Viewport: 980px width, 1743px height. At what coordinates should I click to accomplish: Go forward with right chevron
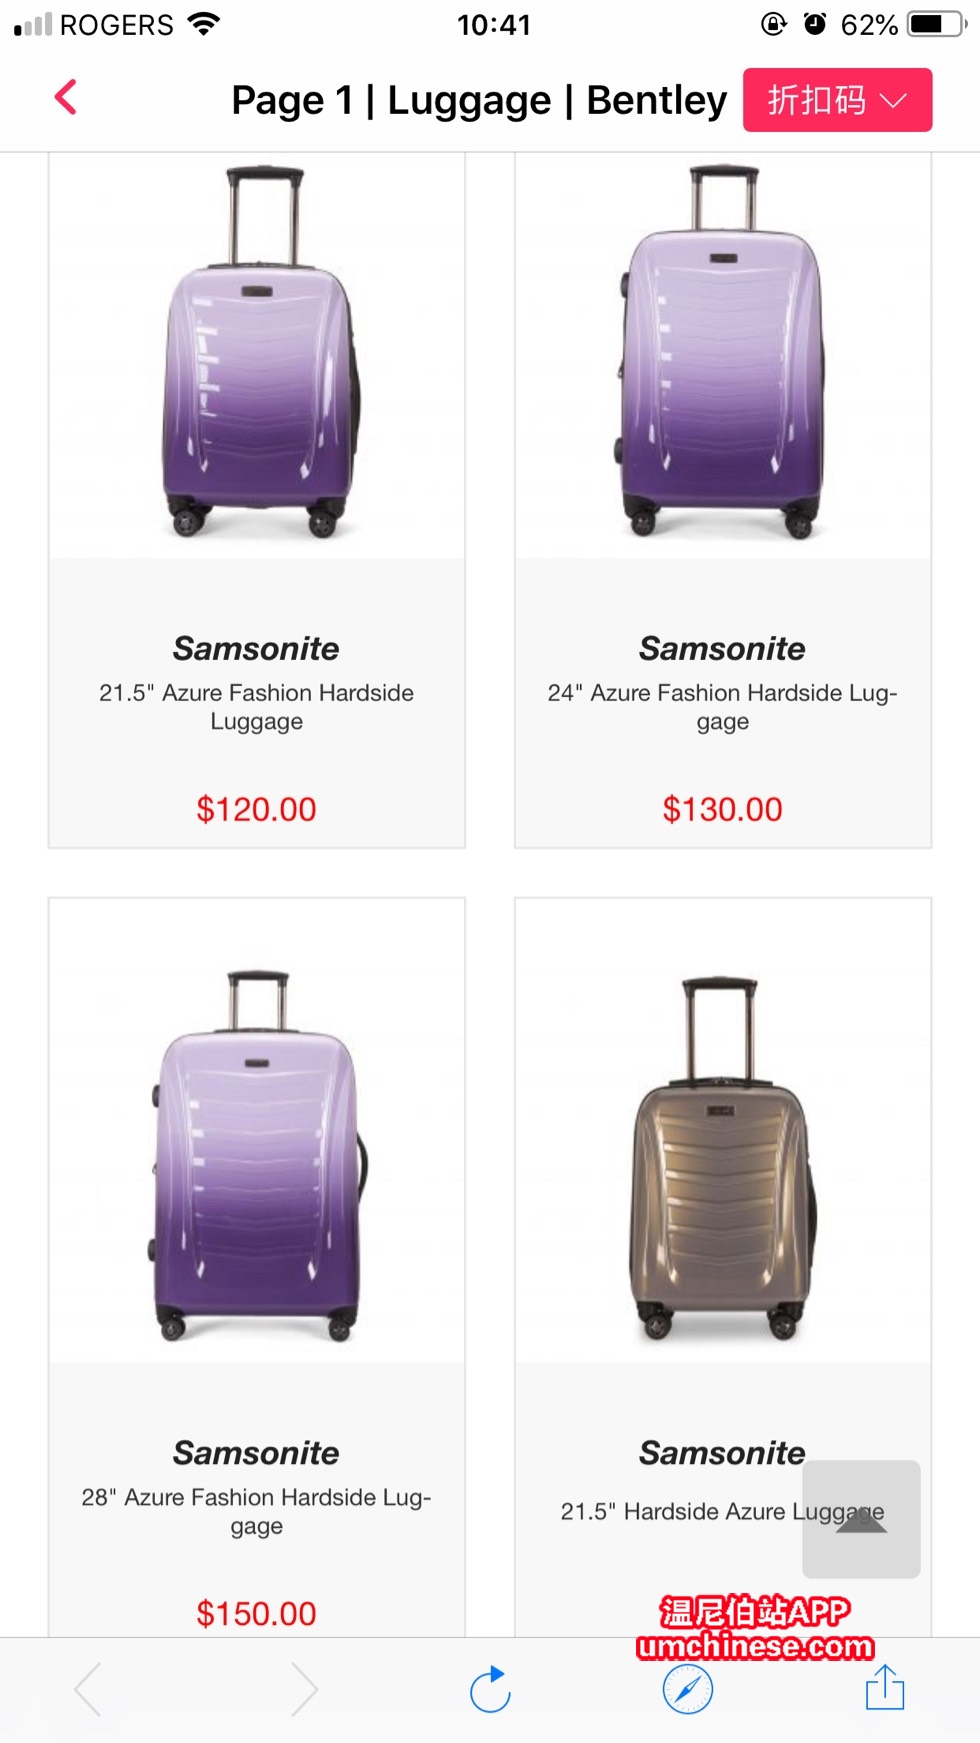pyautogui.click(x=304, y=1690)
